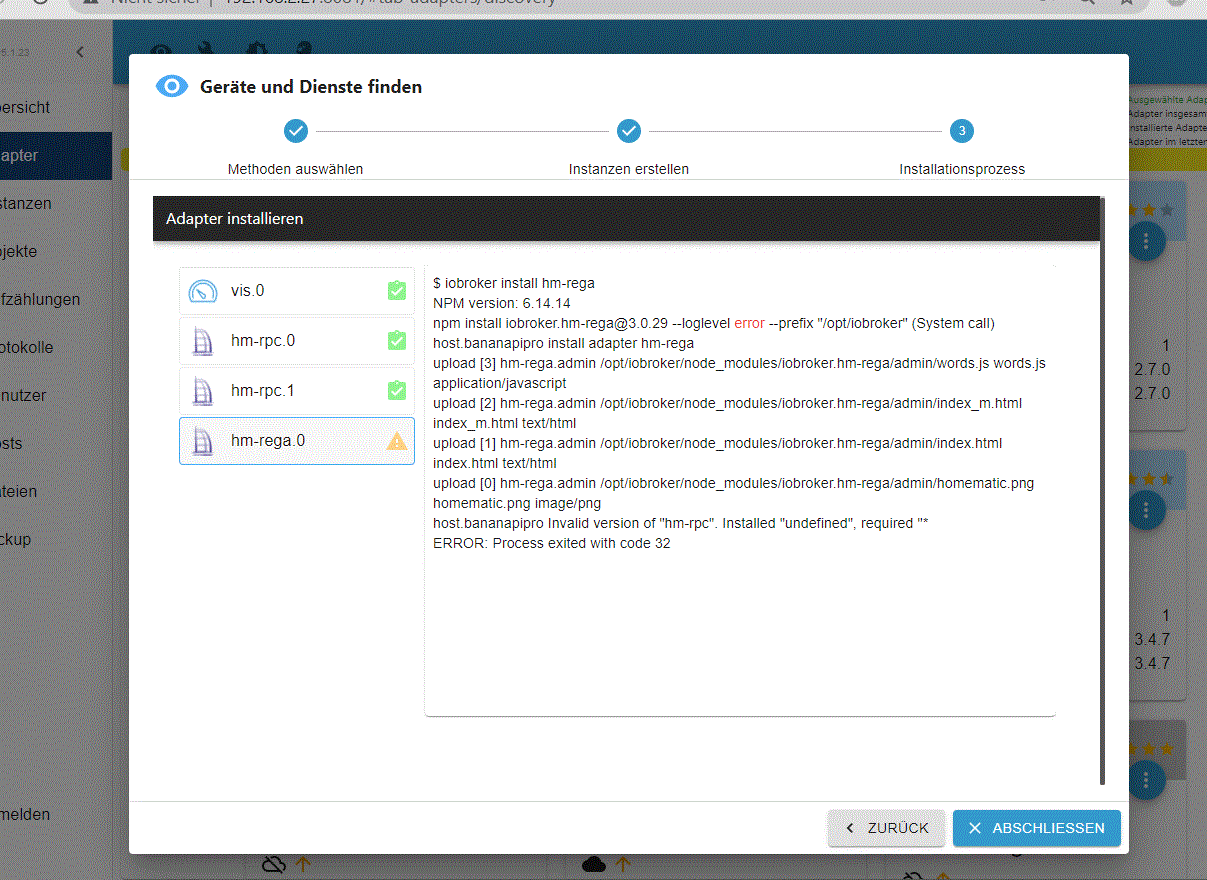Click the ZURÜCK button
The image size is (1207, 880).
click(x=887, y=828)
